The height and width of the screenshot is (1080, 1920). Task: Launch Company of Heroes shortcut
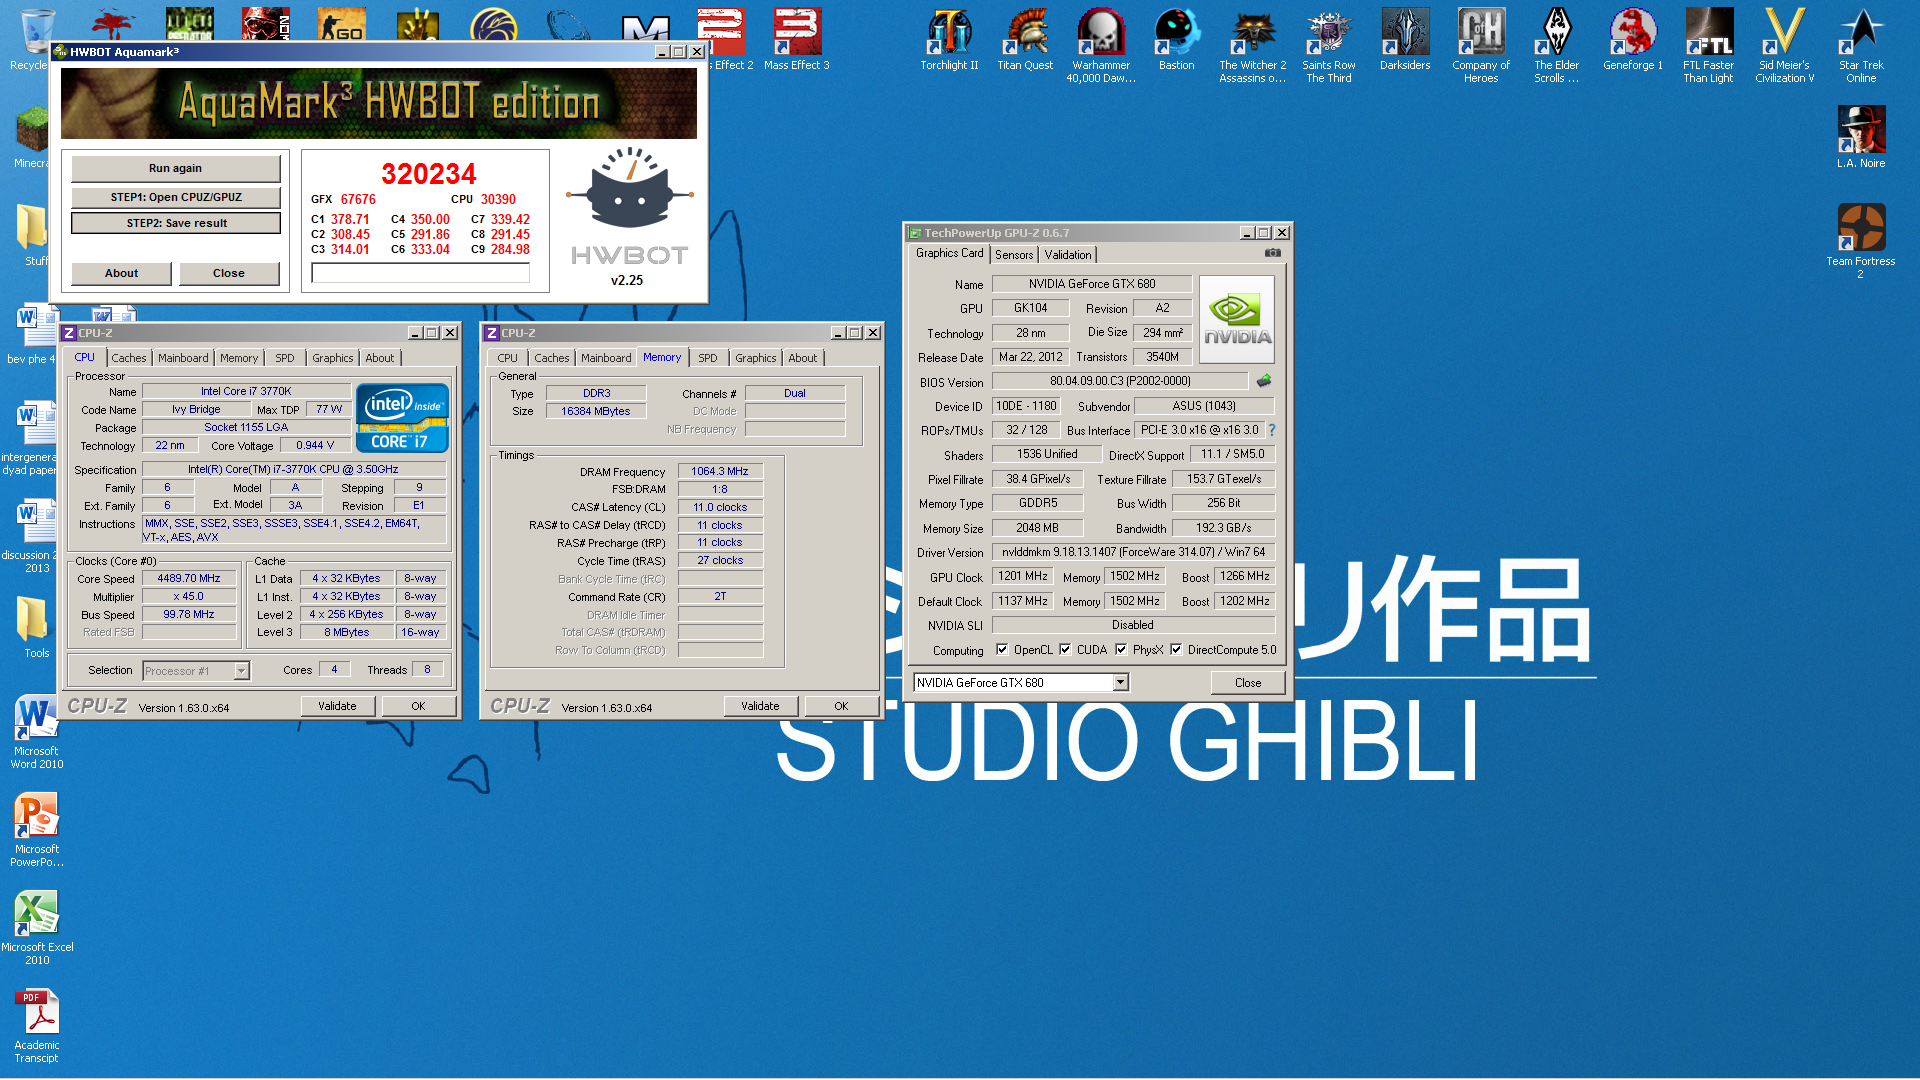[x=1481, y=45]
